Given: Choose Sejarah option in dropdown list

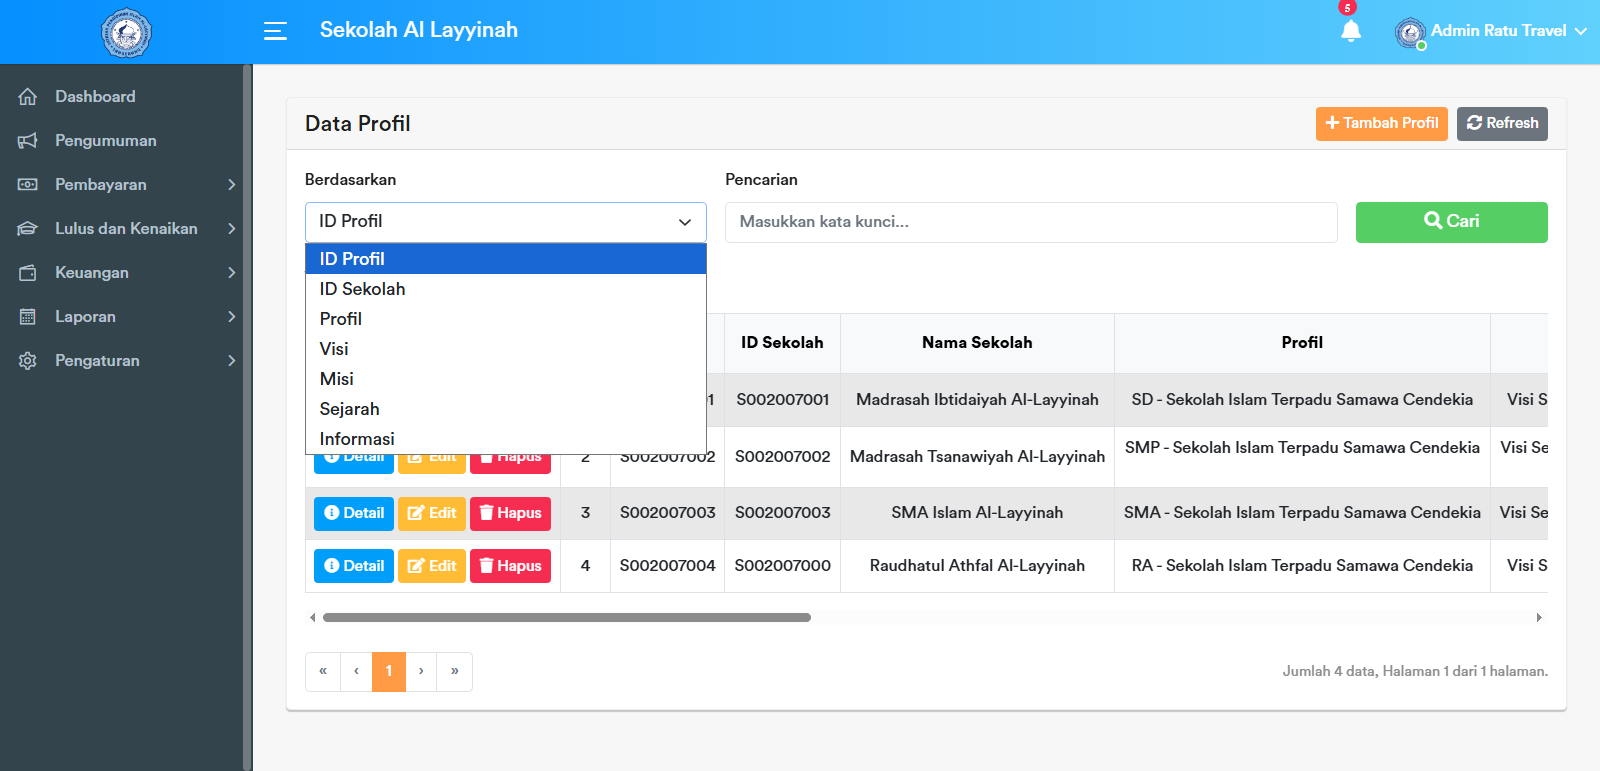Looking at the screenshot, I should click(x=349, y=409).
